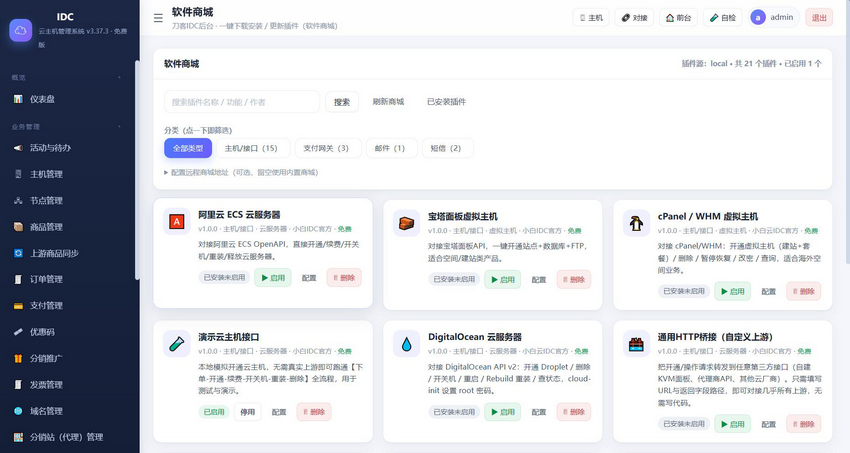
Task: Filter by 支付网关 (3) category
Action: coord(328,148)
